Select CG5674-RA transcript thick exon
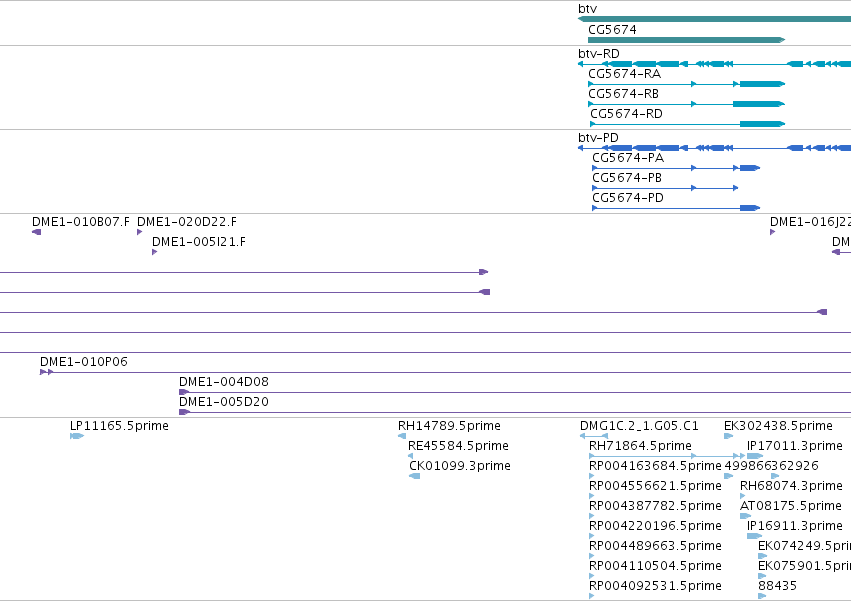The image size is (851, 601). (x=762, y=84)
